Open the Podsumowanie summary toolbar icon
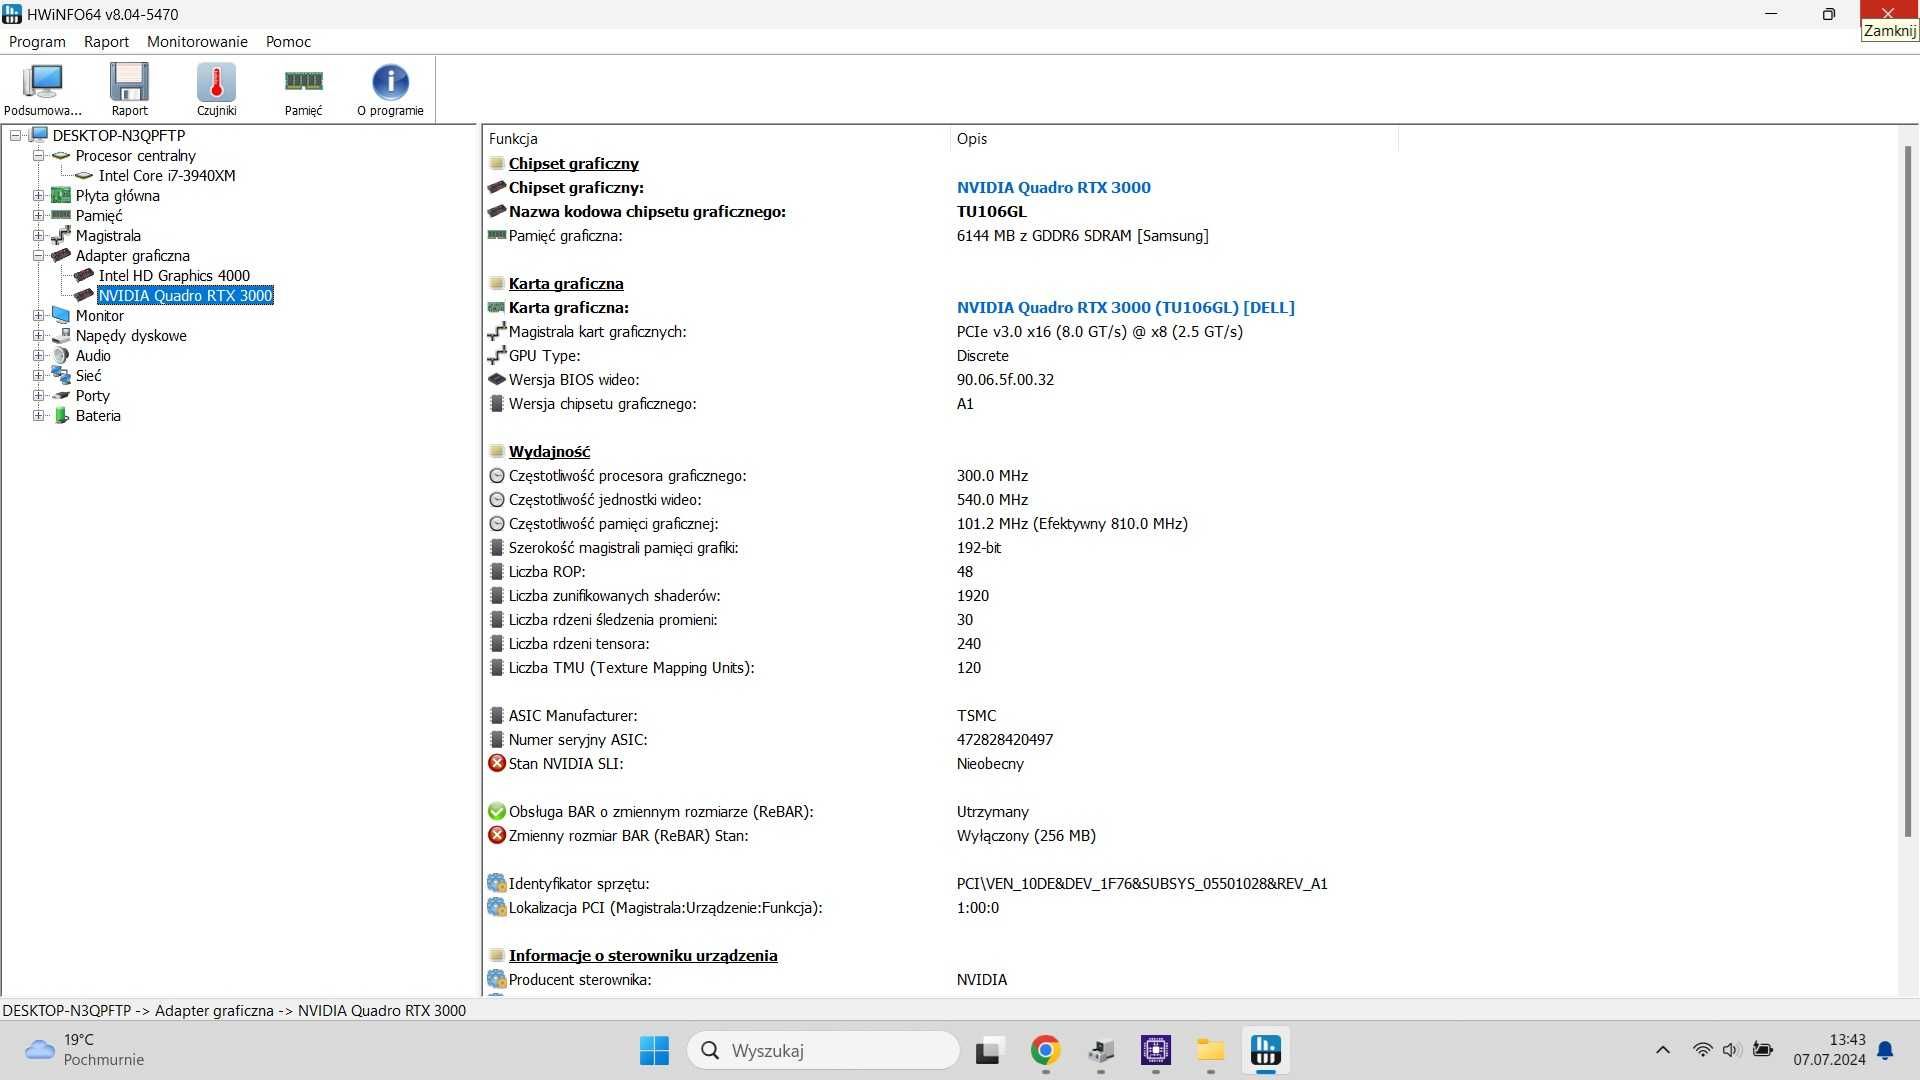The image size is (1920, 1080). coord(43,90)
